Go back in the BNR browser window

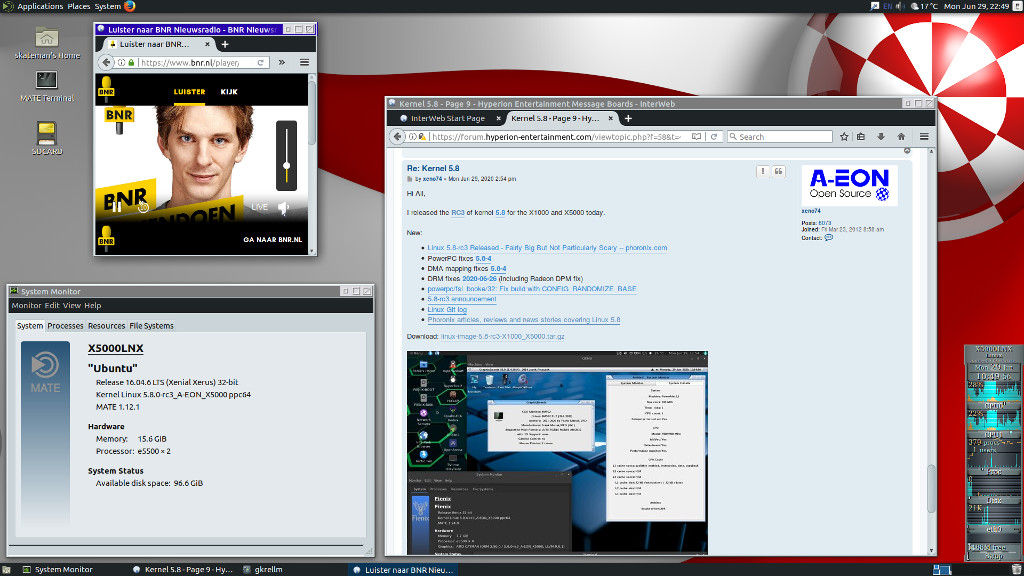(x=106, y=63)
